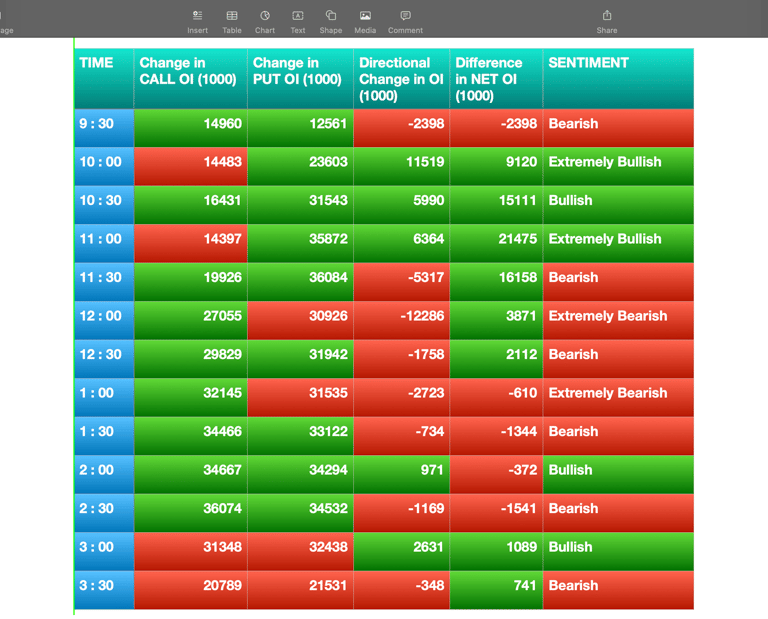Select net OI cell -372
This screenshot has height=619, width=768.
click(496, 474)
